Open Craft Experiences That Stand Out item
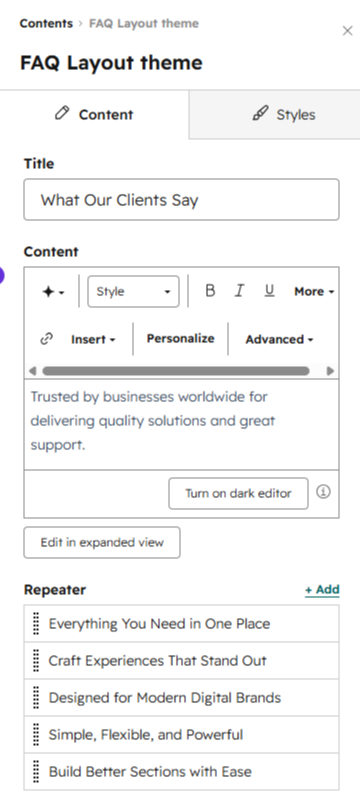 click(x=182, y=661)
